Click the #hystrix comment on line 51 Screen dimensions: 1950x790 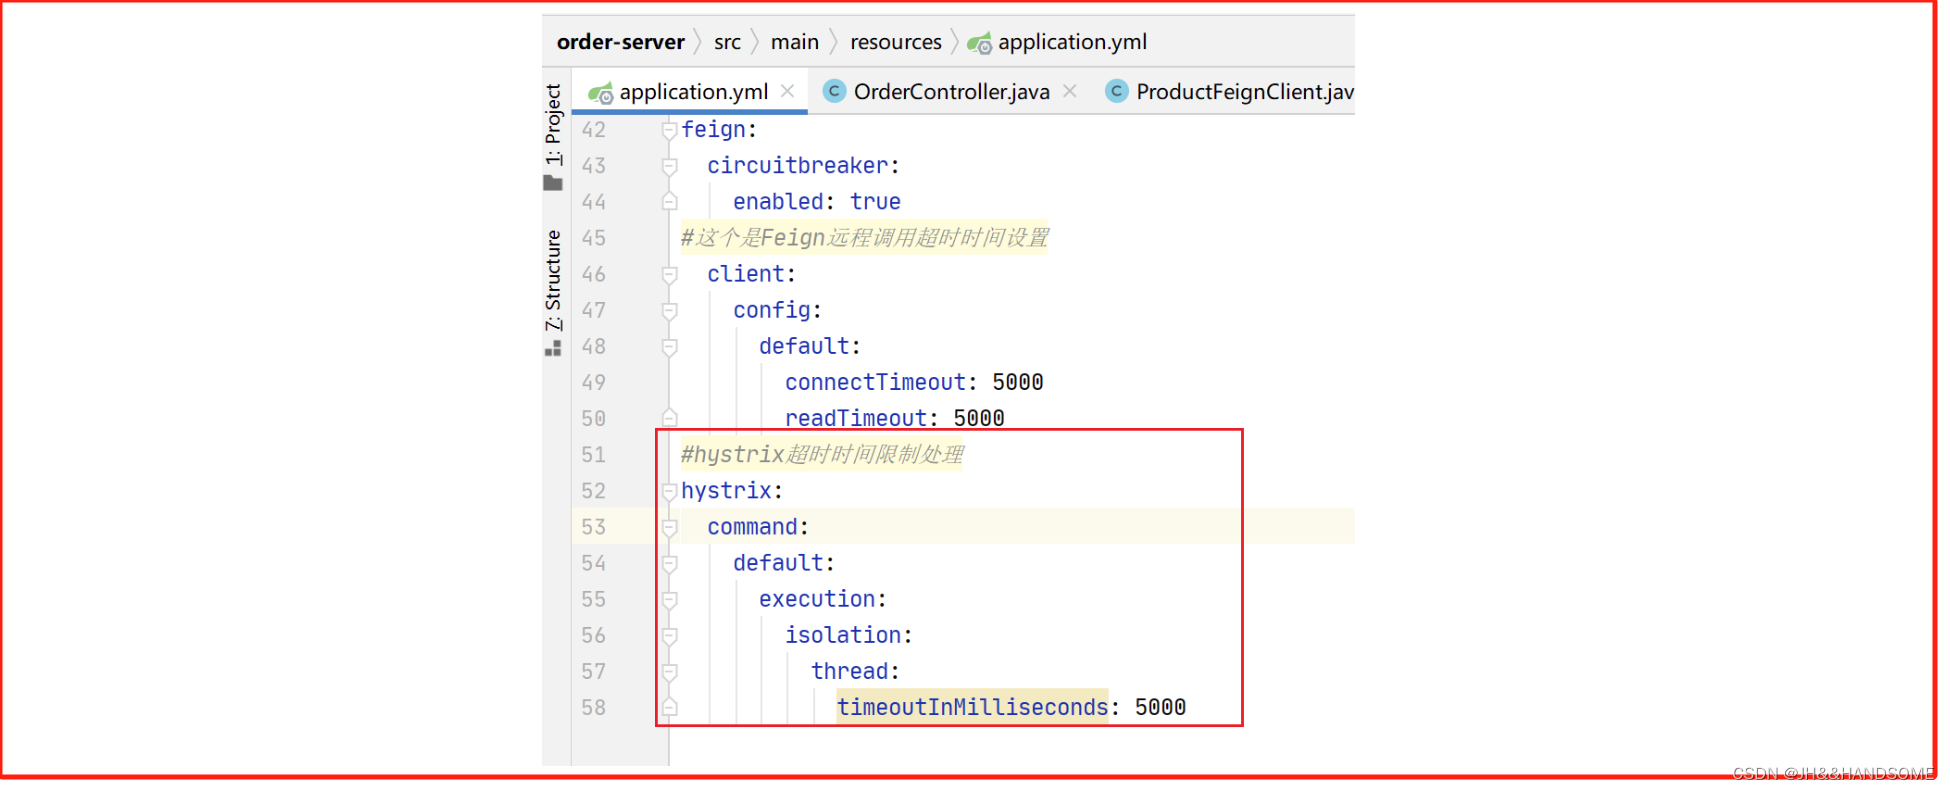pyautogui.click(x=822, y=455)
